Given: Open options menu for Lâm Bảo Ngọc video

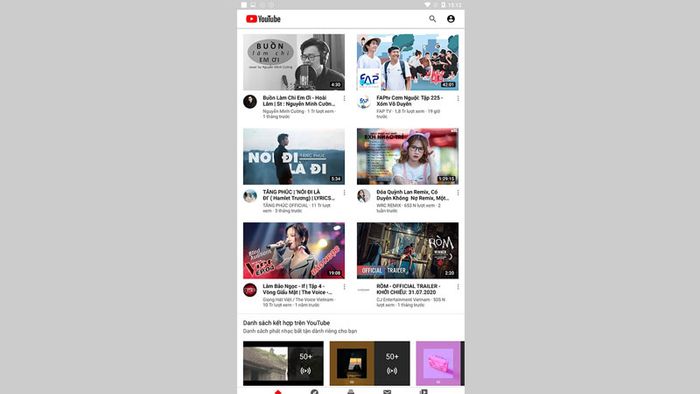Looking at the screenshot, I should click(x=344, y=287).
